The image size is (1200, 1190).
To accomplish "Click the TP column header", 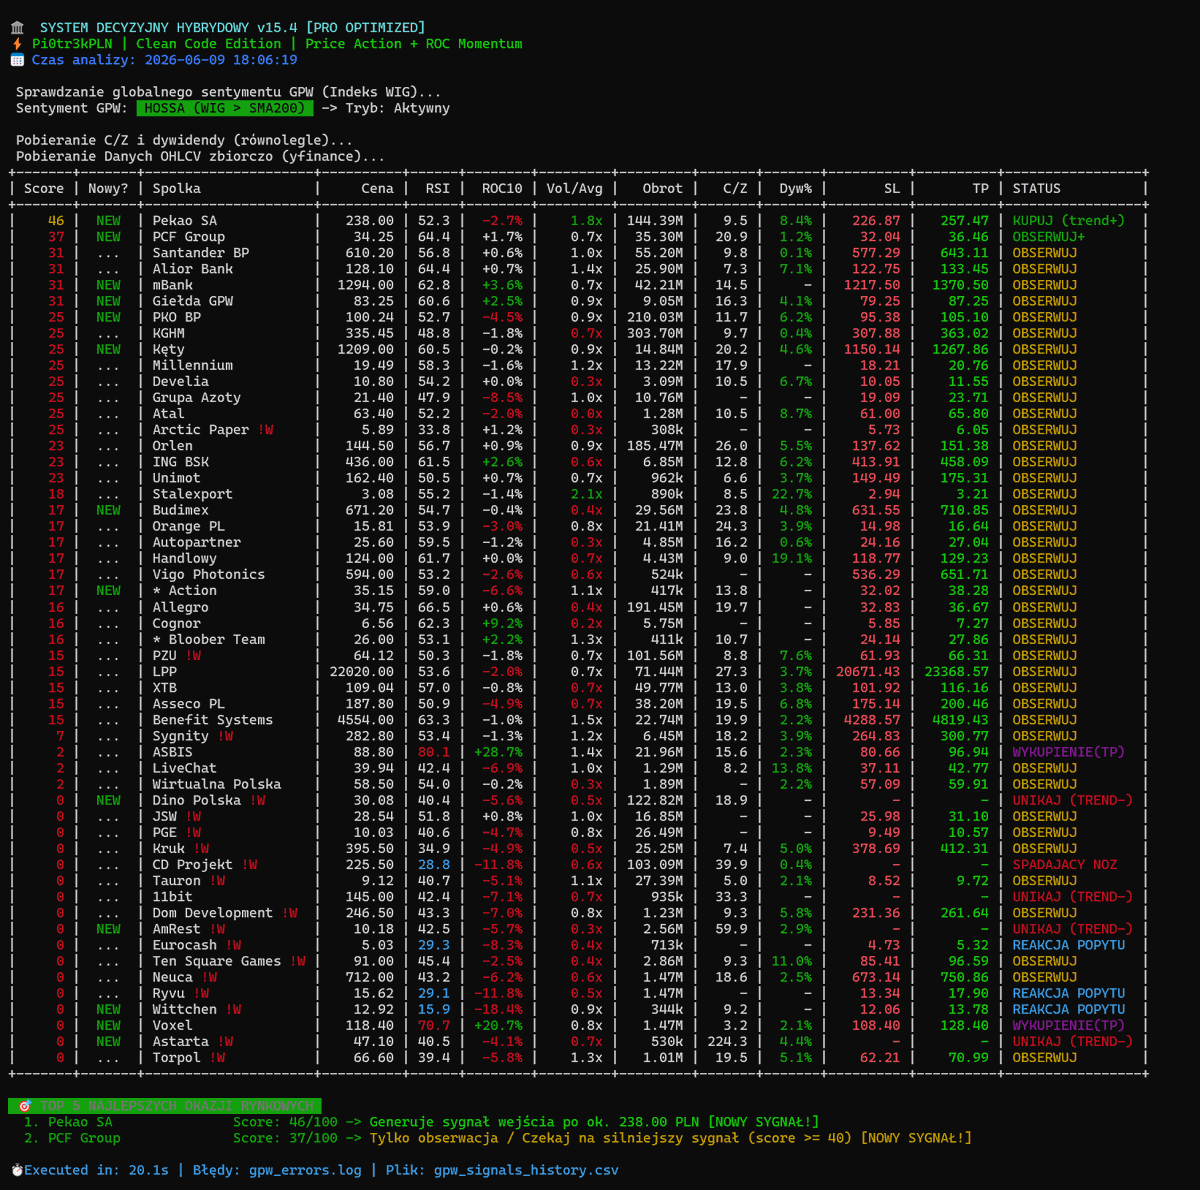I will coord(981,188).
